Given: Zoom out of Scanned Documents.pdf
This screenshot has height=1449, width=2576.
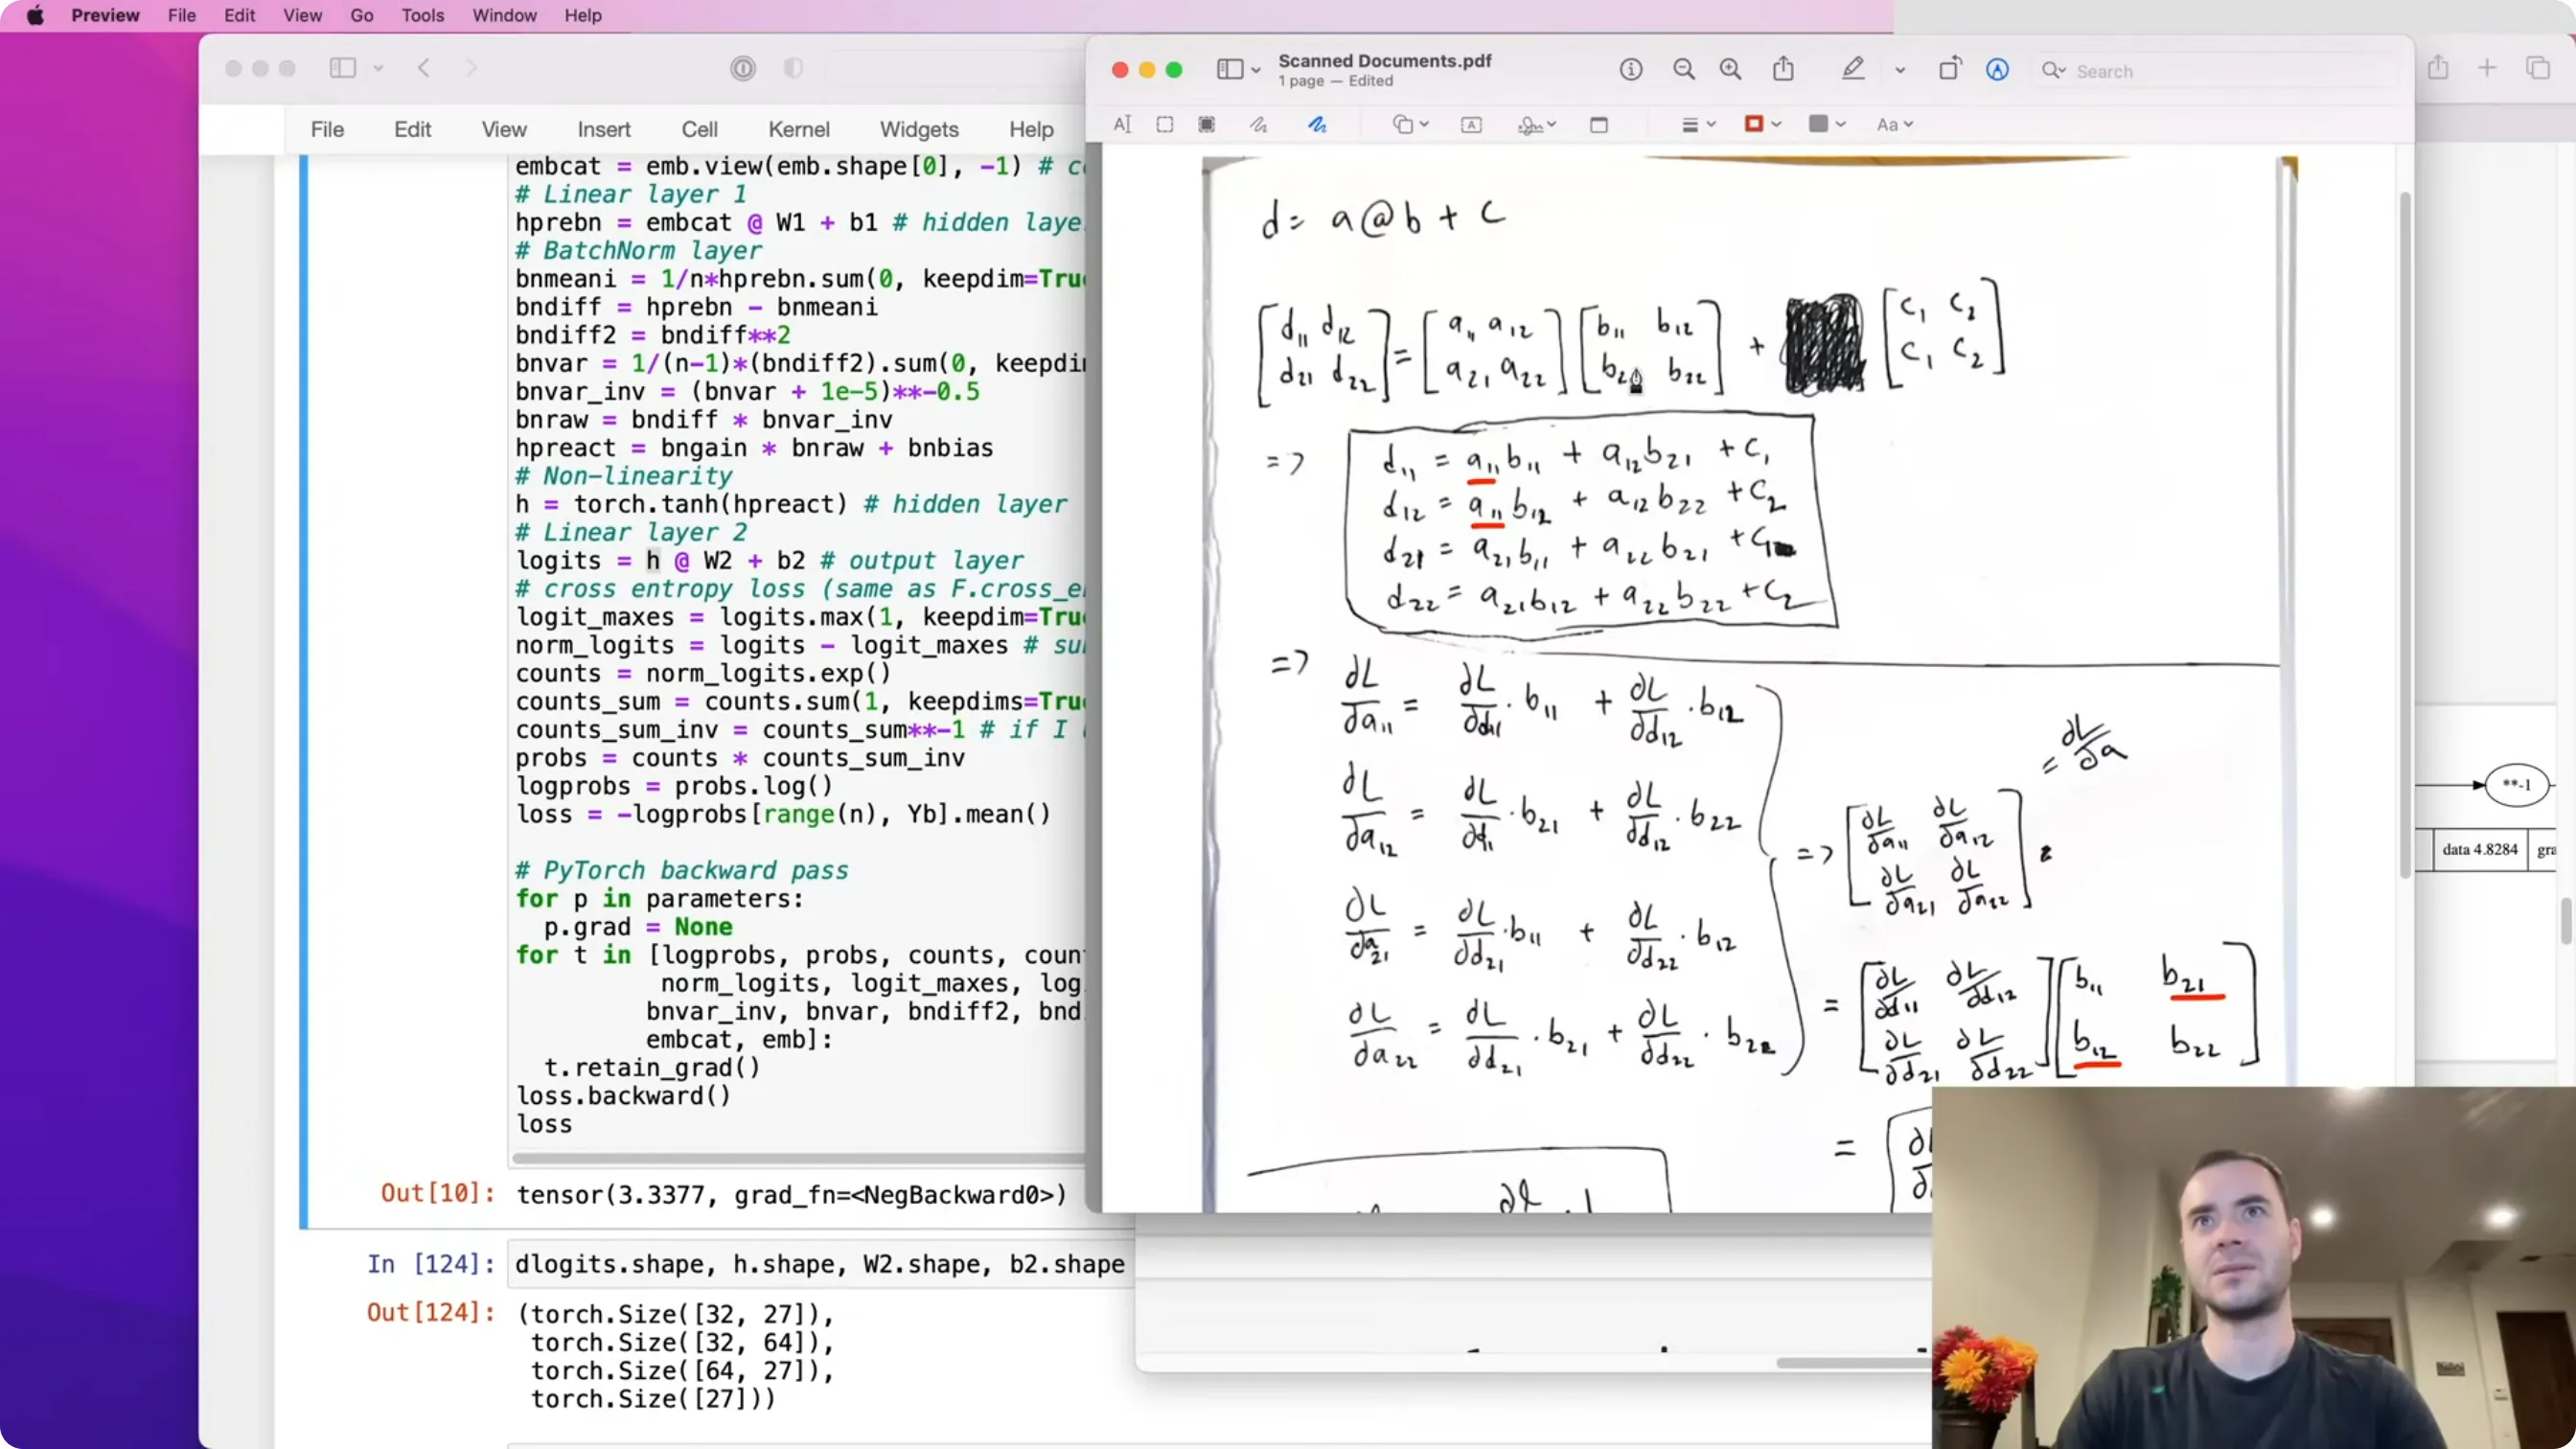Looking at the screenshot, I should (x=1684, y=69).
